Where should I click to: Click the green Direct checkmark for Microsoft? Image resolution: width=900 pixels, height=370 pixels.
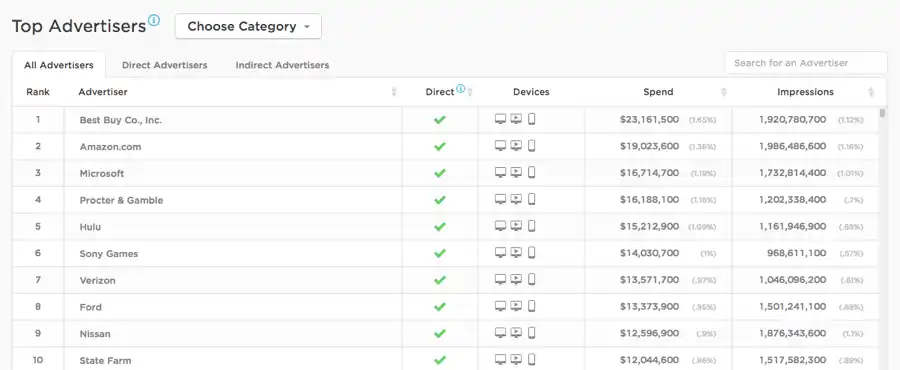(440, 173)
